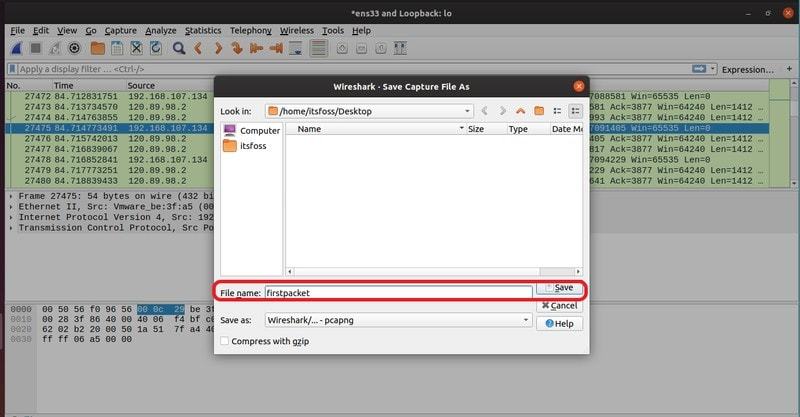The width and height of the screenshot is (800, 417).
Task: Click the Save button
Action: (559, 288)
